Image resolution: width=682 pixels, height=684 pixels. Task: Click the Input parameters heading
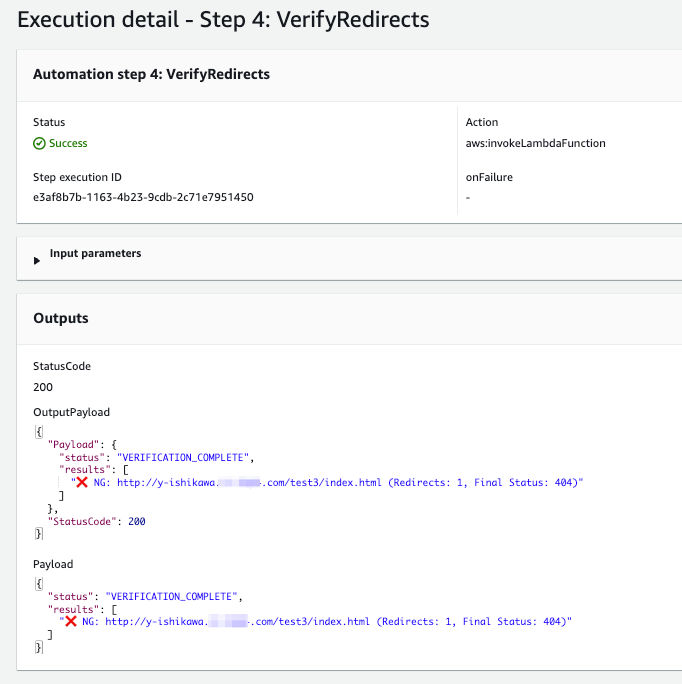coord(95,253)
